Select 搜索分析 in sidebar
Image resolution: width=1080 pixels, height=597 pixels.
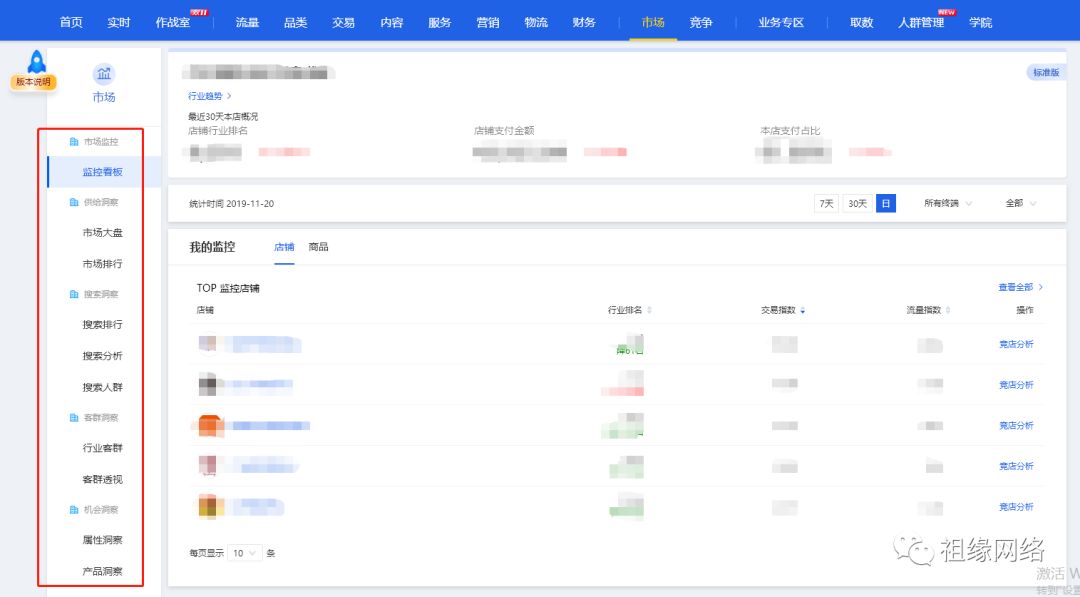click(x=103, y=356)
